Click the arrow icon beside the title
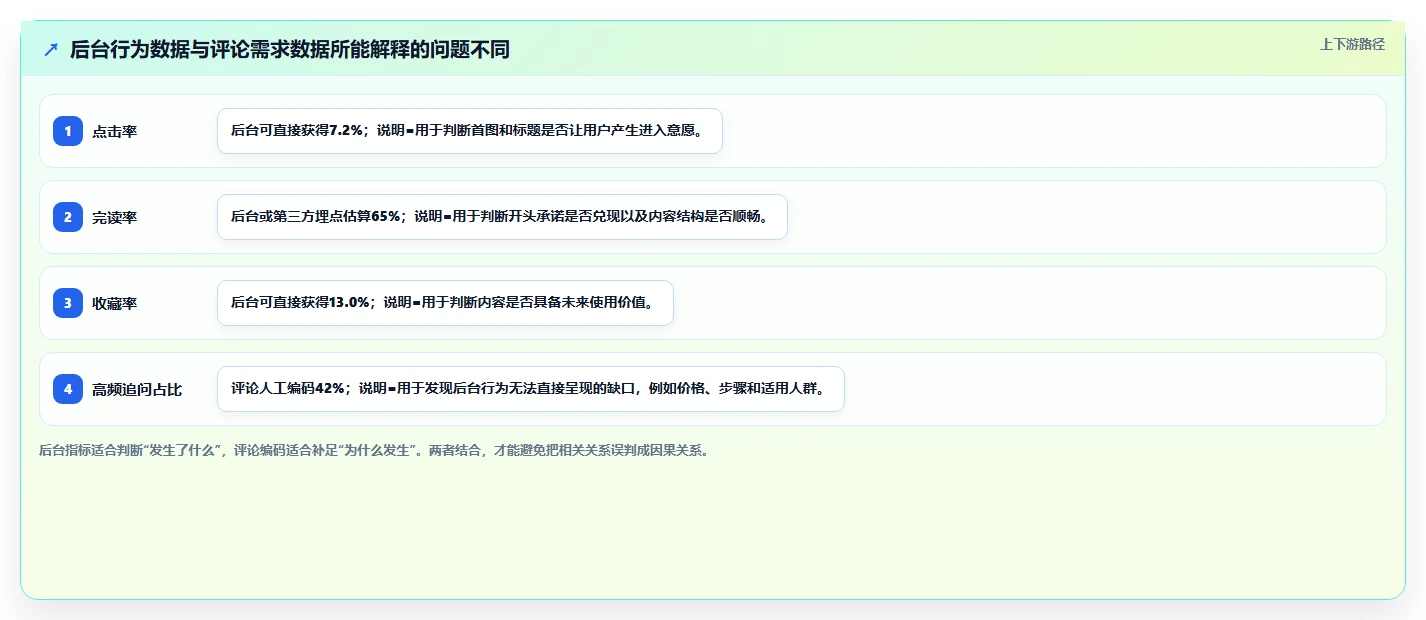This screenshot has width=1426, height=620. pos(51,50)
